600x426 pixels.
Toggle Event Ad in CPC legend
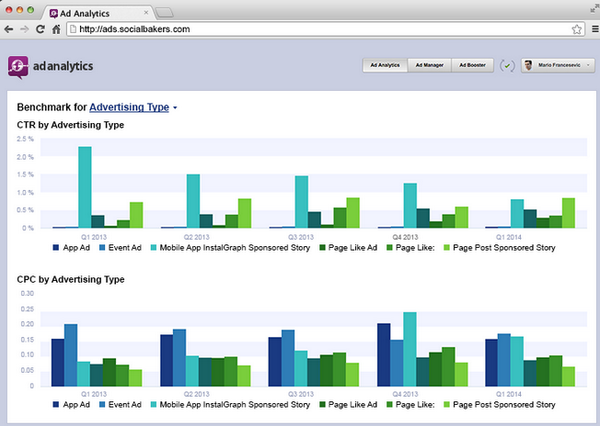tap(120, 405)
